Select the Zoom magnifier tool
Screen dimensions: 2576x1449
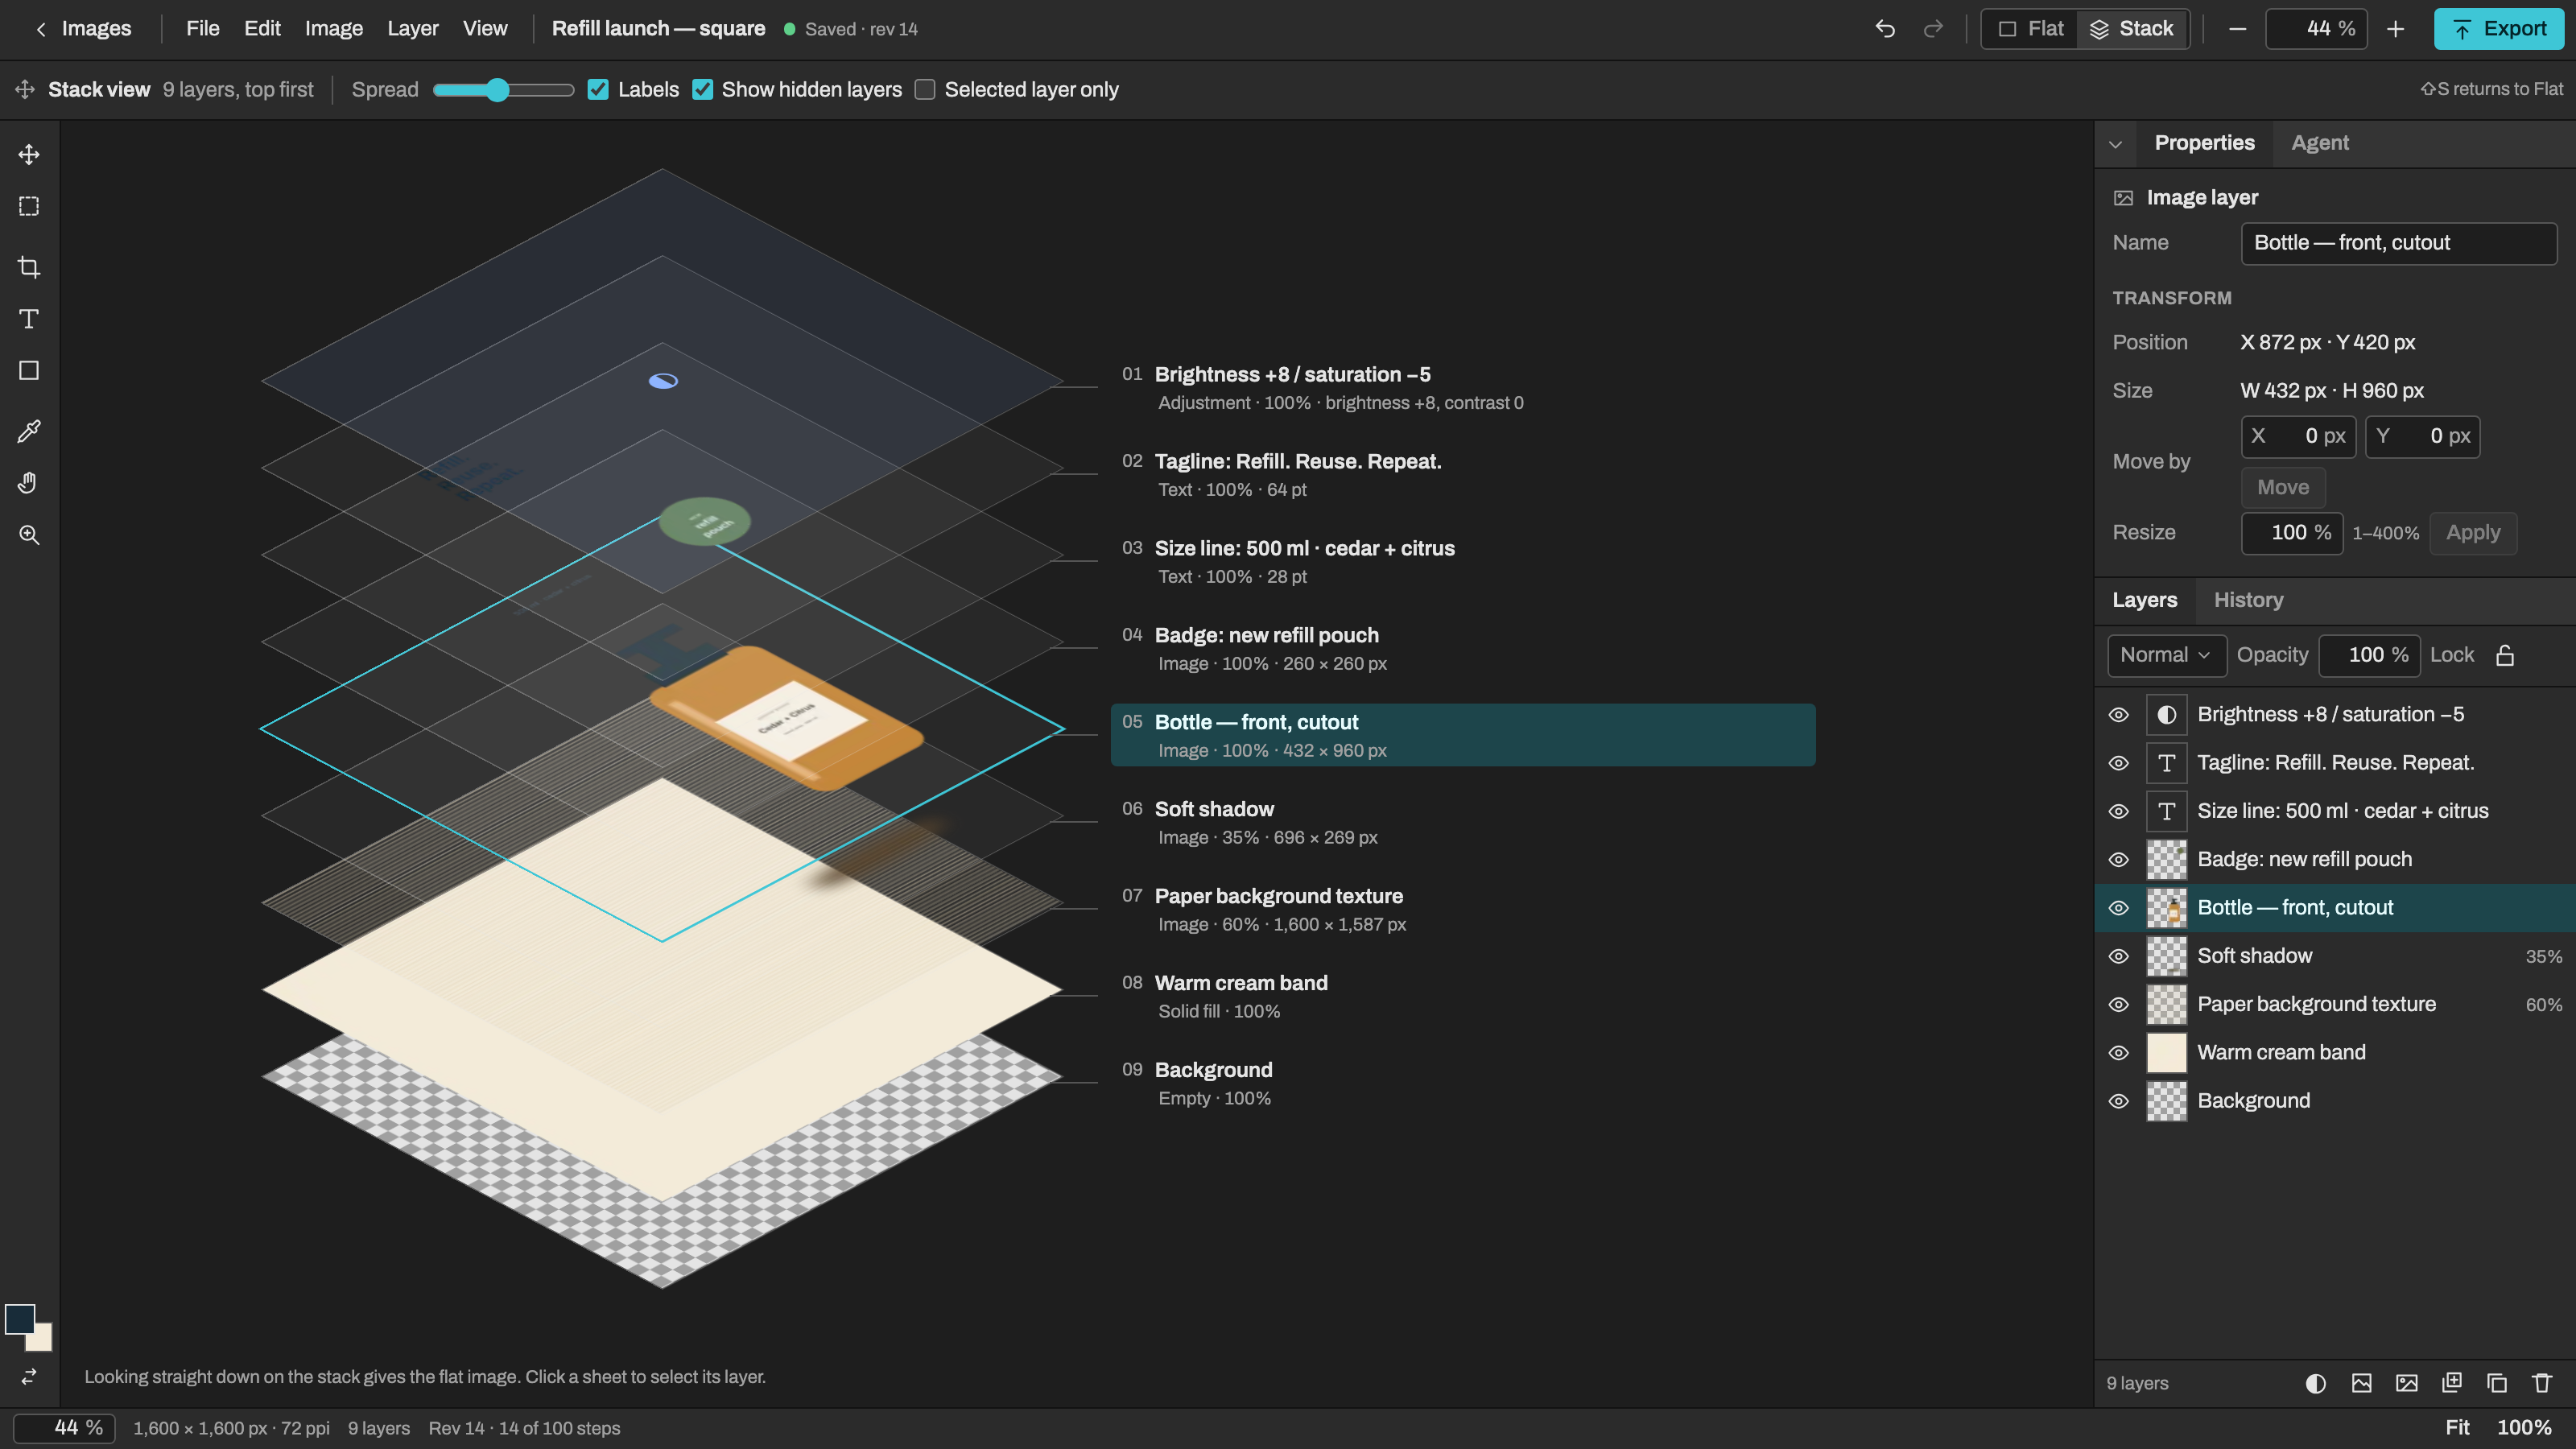[x=29, y=535]
